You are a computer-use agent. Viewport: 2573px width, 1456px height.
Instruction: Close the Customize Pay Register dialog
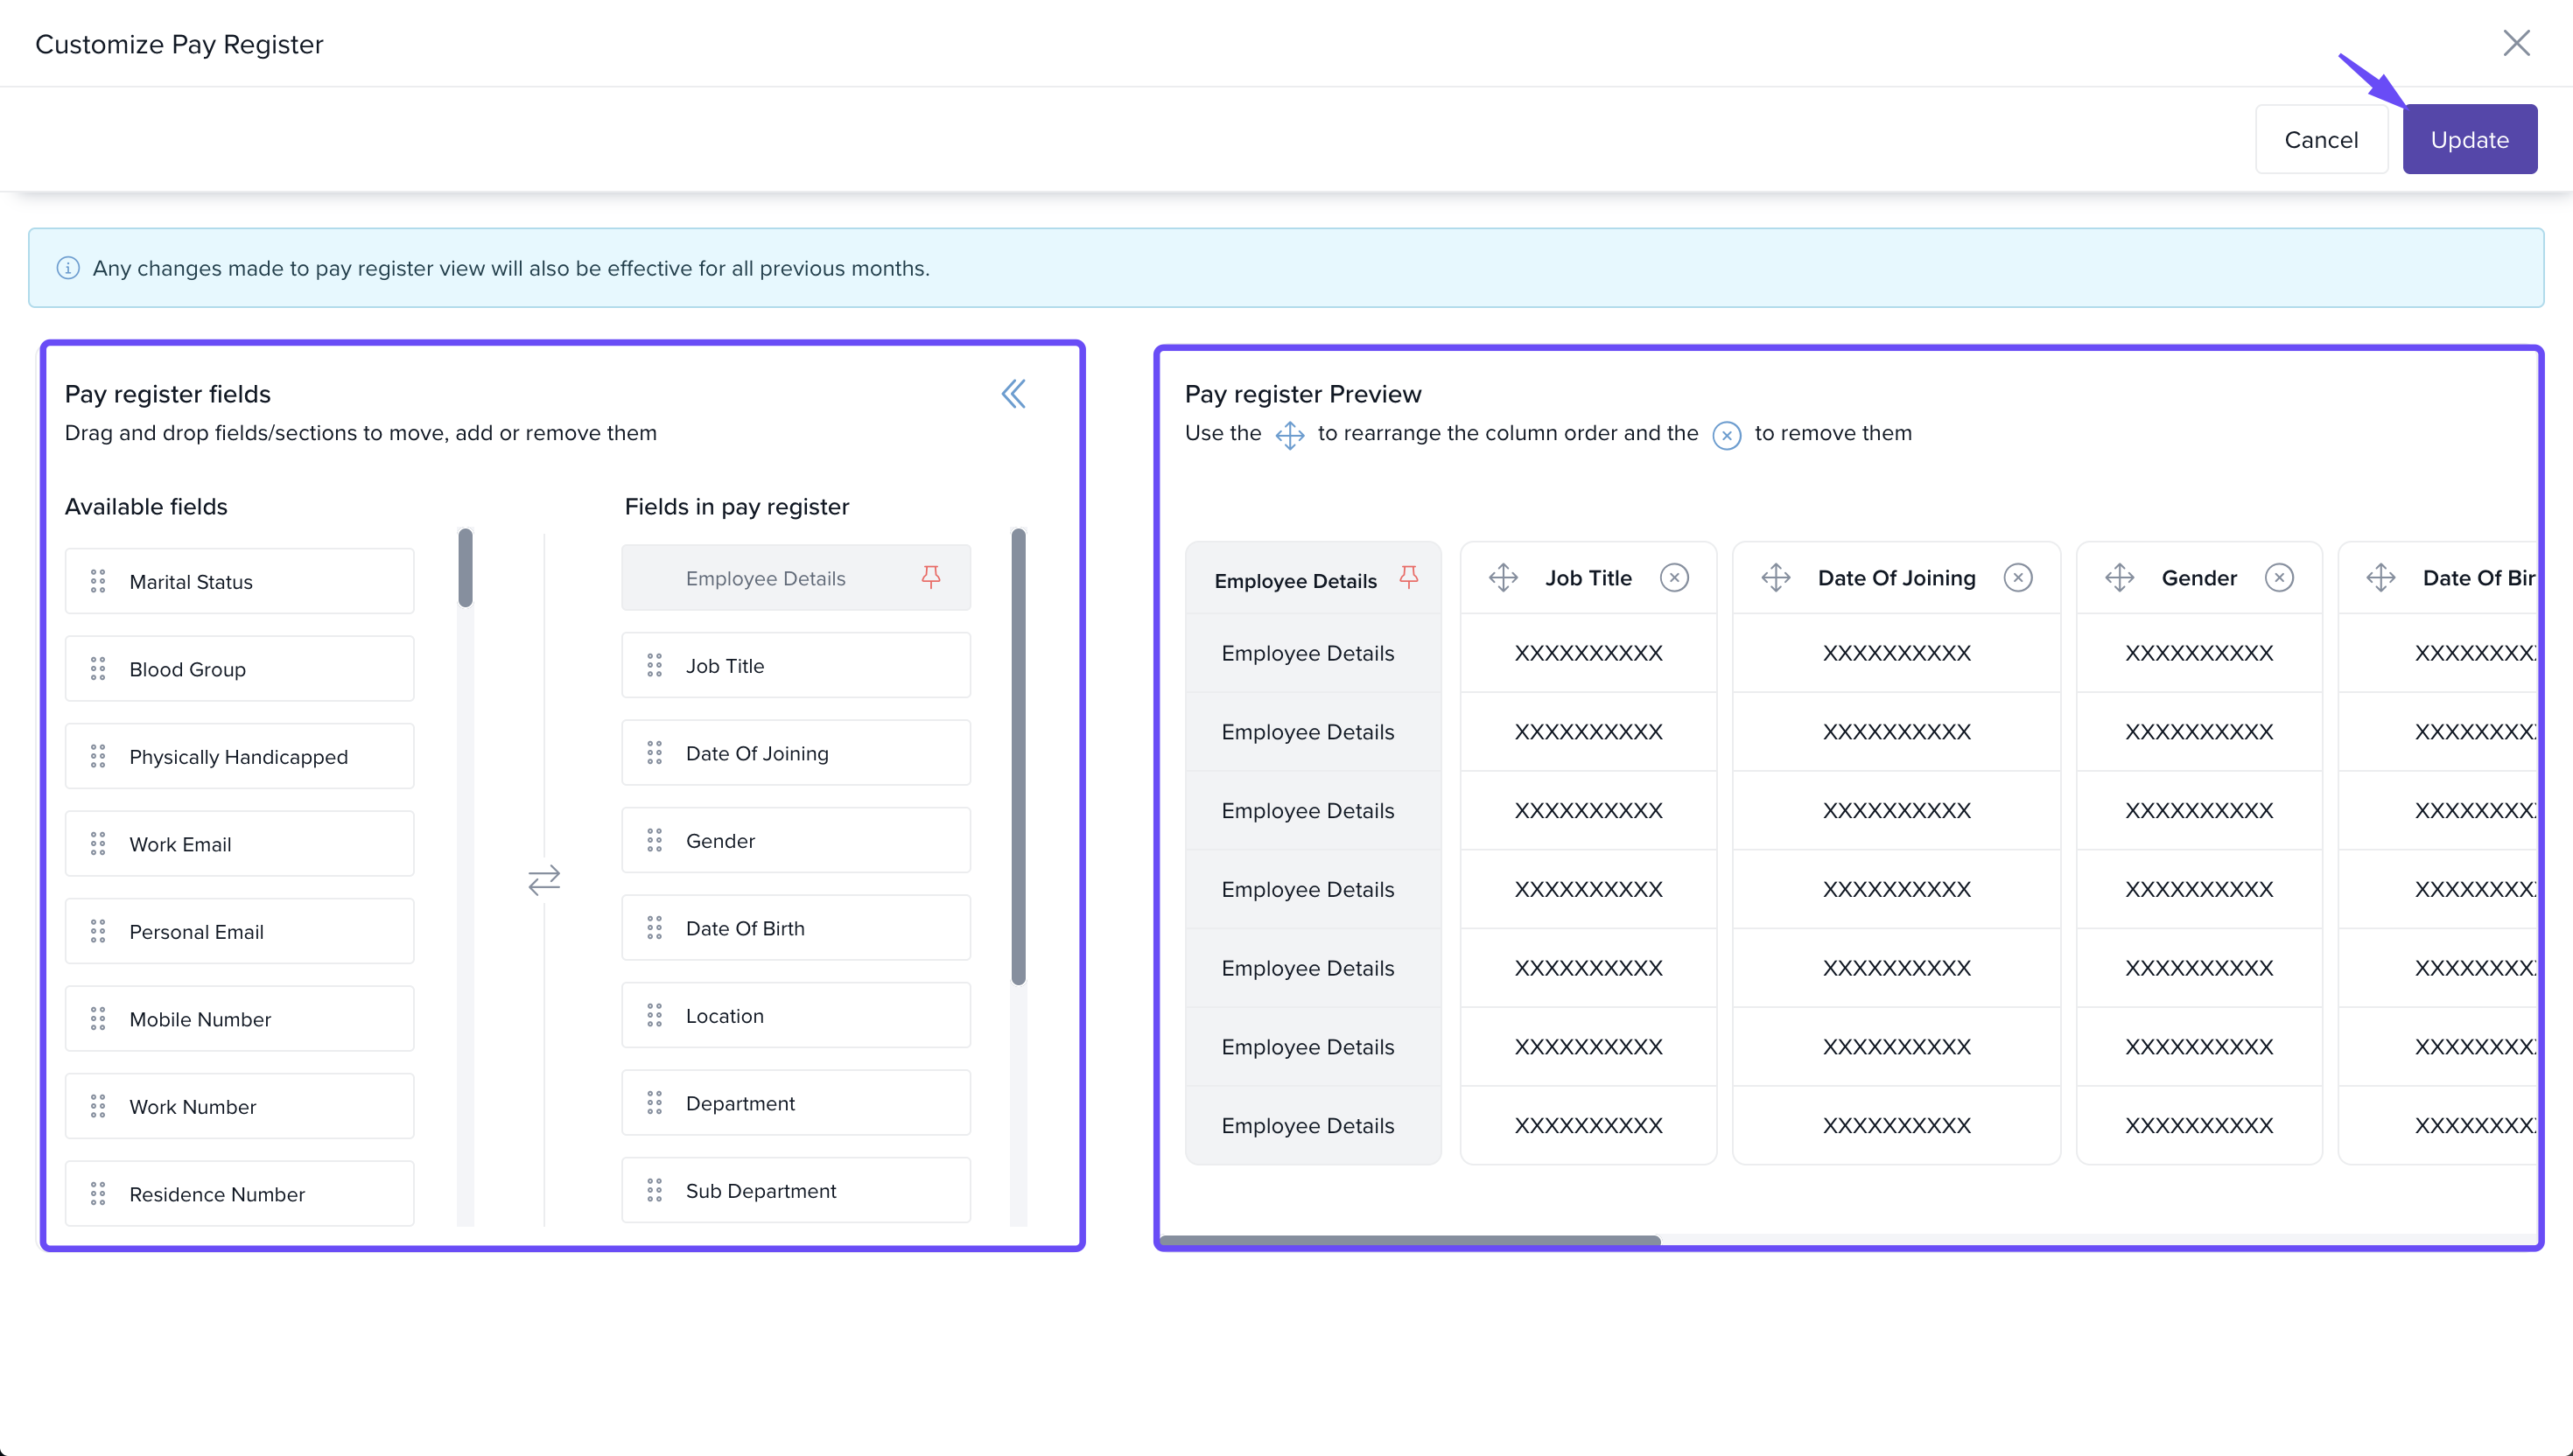(x=2515, y=43)
